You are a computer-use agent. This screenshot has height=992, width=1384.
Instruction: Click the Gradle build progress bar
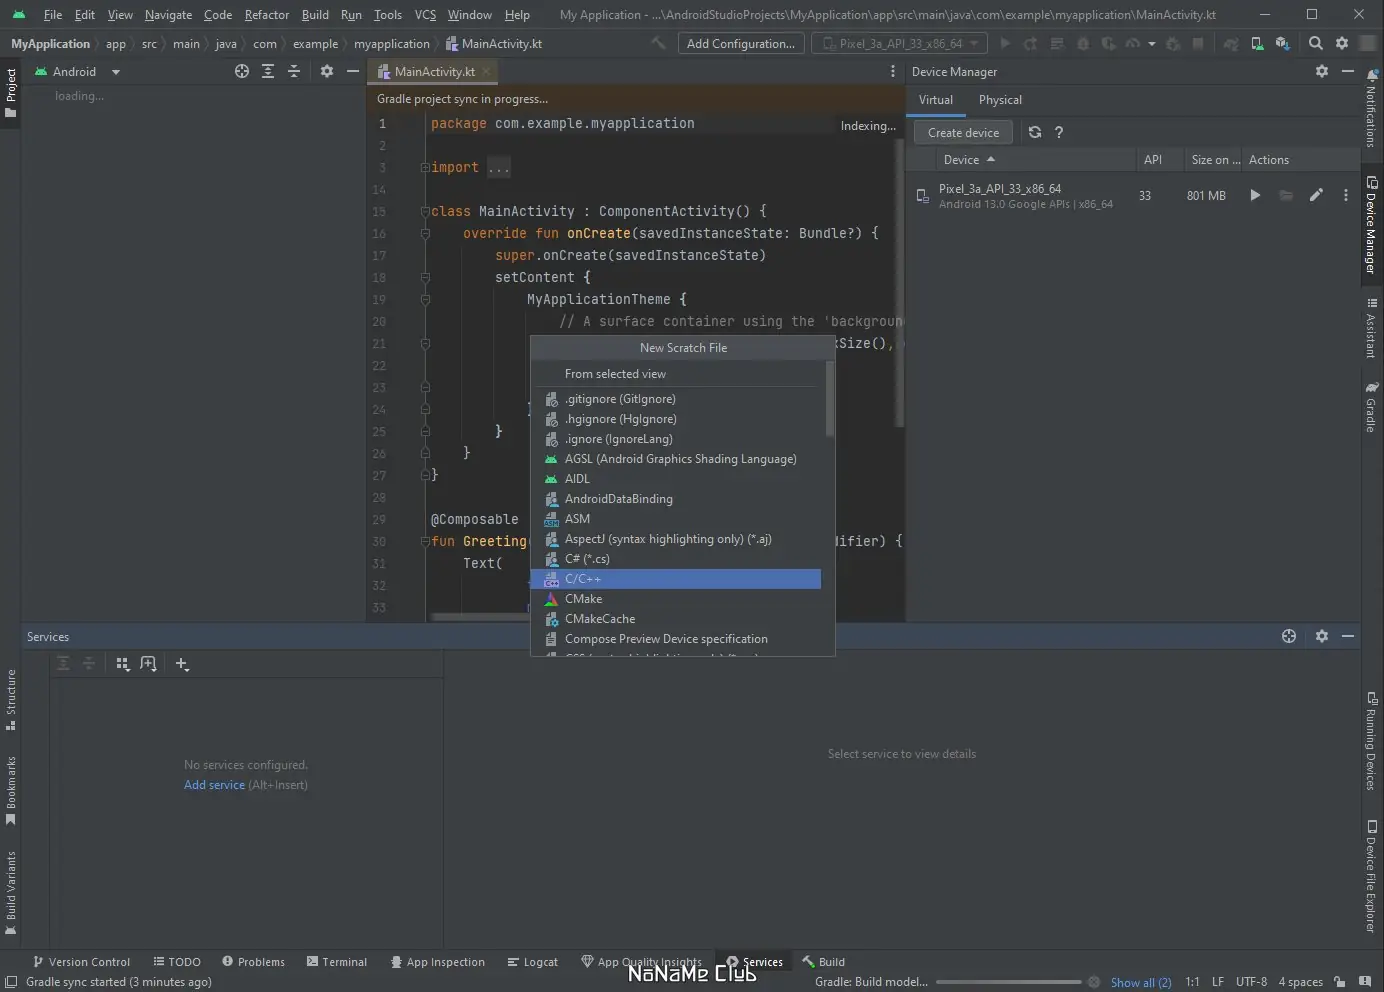point(1010,982)
